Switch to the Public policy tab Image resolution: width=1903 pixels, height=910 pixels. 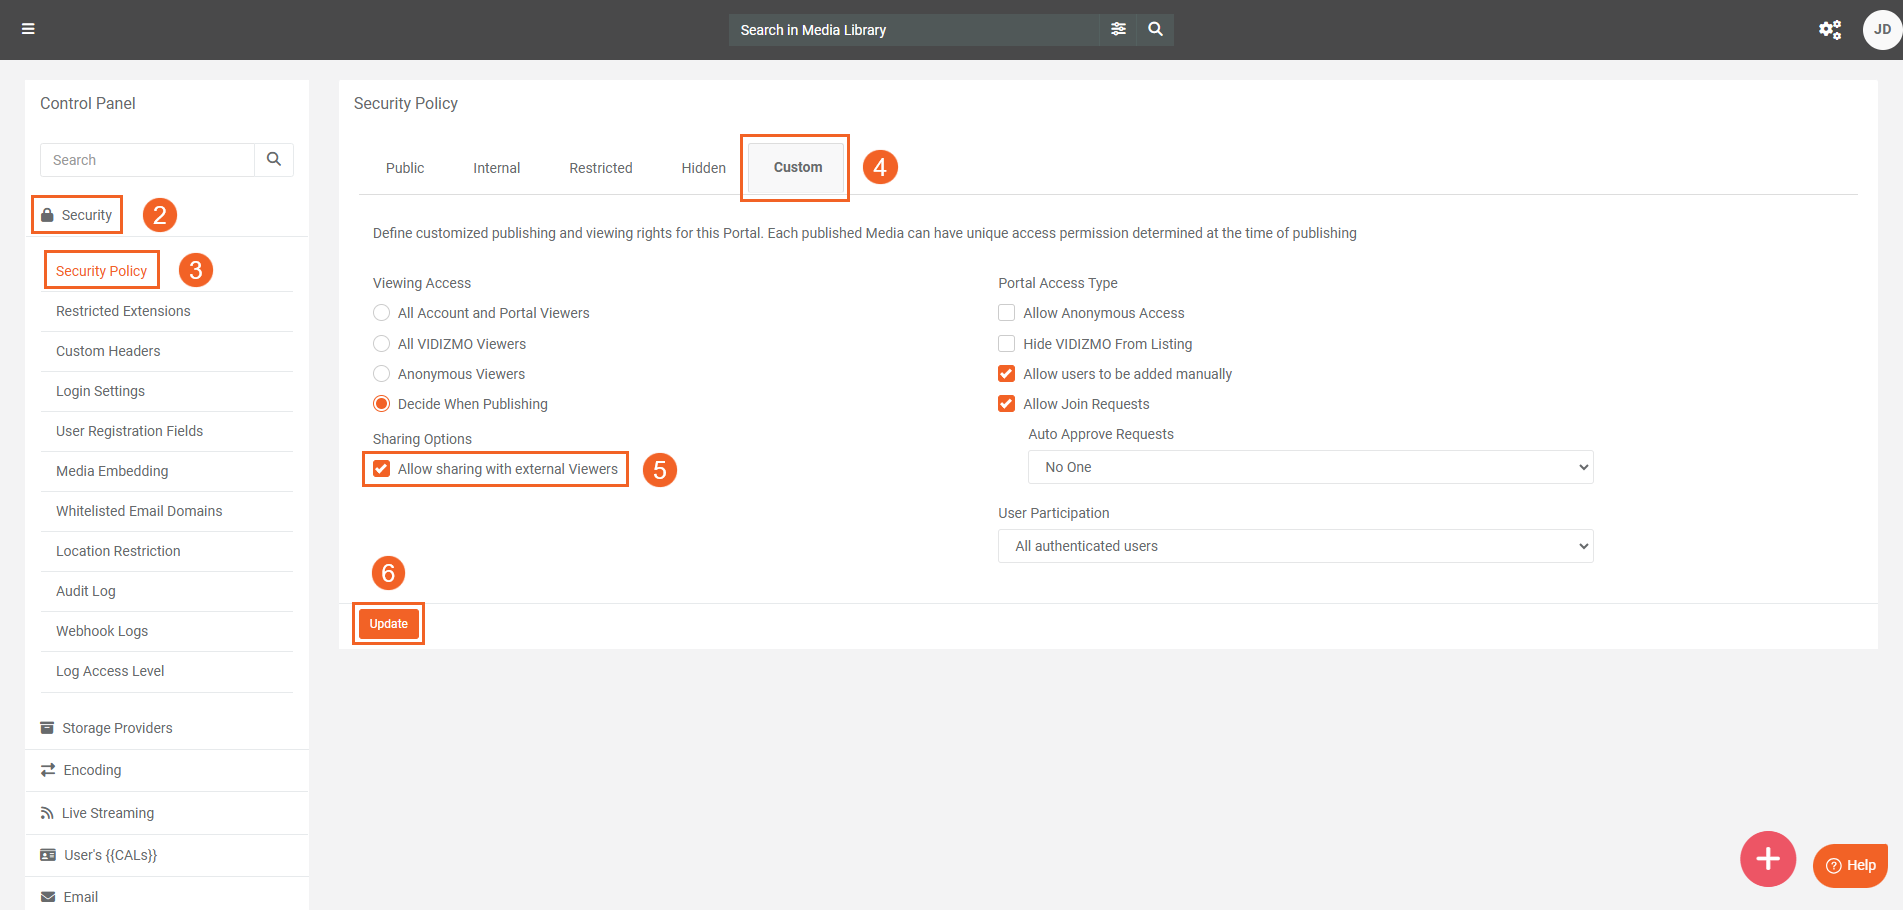(x=405, y=168)
